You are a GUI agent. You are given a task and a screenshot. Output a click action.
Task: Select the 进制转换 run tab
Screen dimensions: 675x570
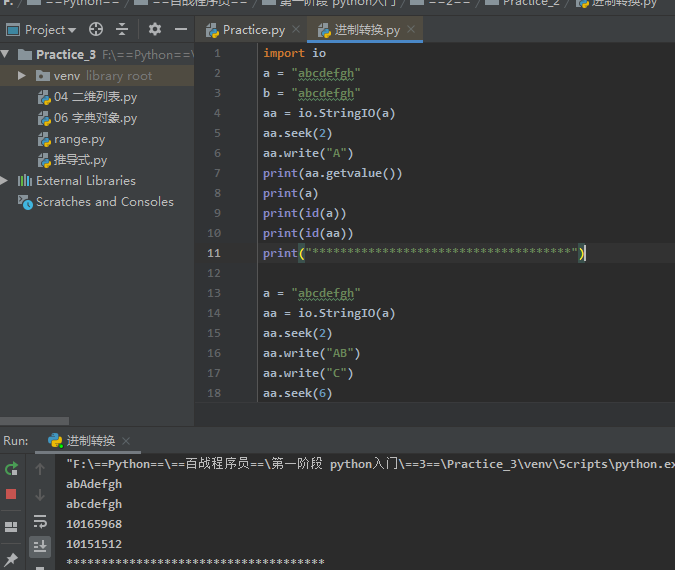pyautogui.click(x=90, y=441)
